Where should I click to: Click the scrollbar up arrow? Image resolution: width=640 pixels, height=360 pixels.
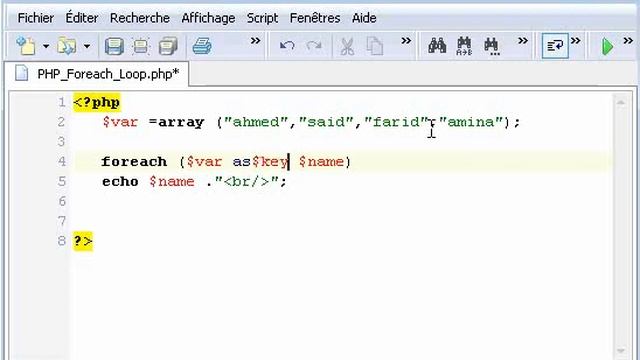coord(621,102)
